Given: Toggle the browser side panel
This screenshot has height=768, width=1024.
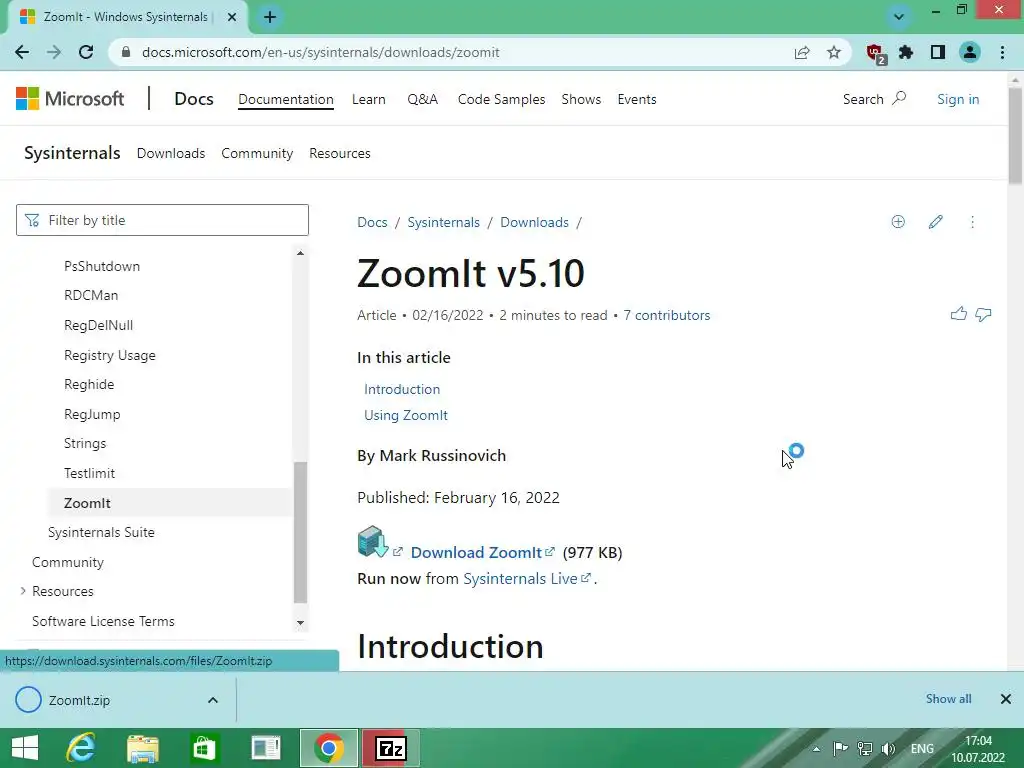Looking at the screenshot, I should (x=938, y=52).
